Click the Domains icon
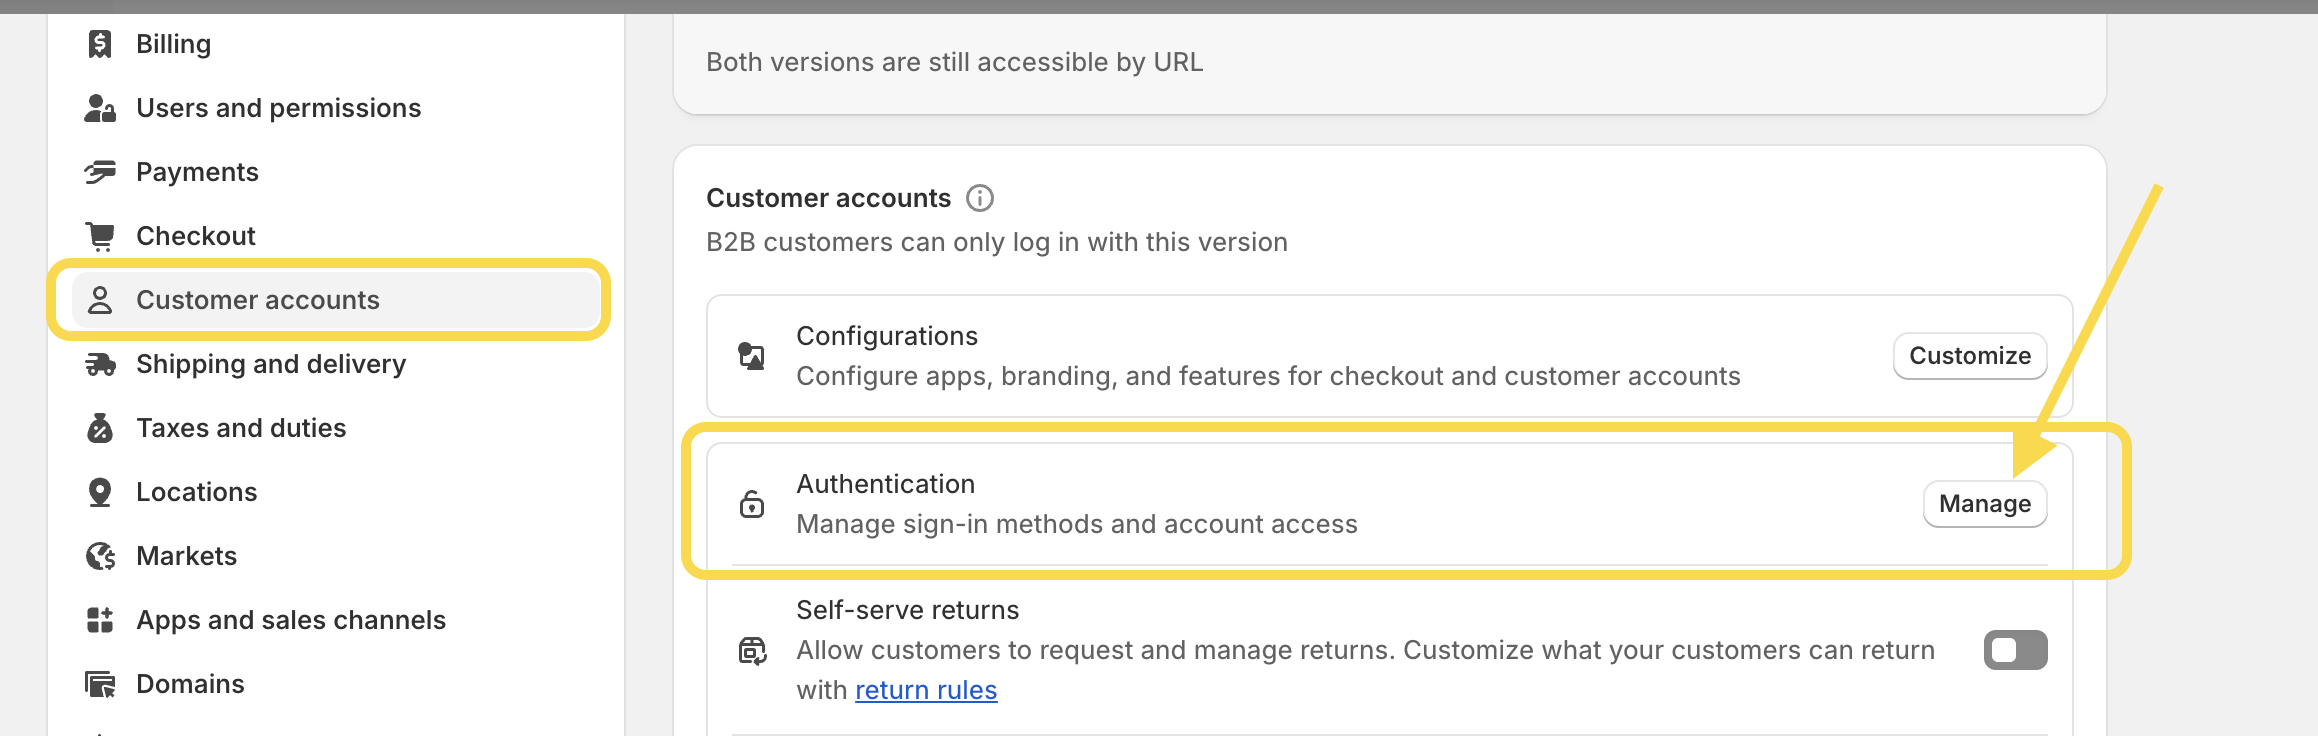The width and height of the screenshot is (2318, 736). [x=100, y=684]
